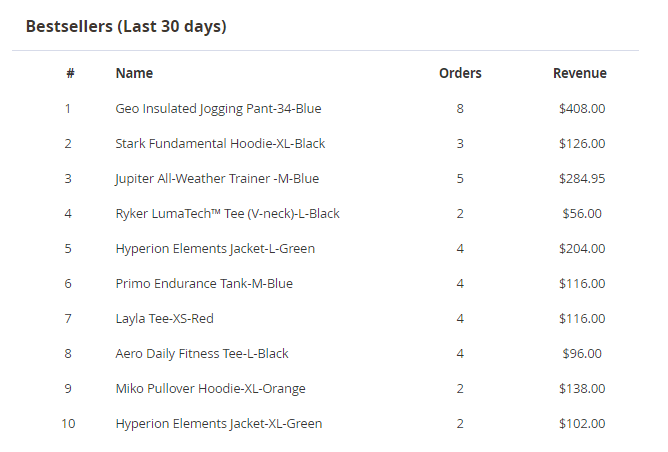Screen dimensions: 668x452
Task: Click the Name column header
Action: click(134, 73)
